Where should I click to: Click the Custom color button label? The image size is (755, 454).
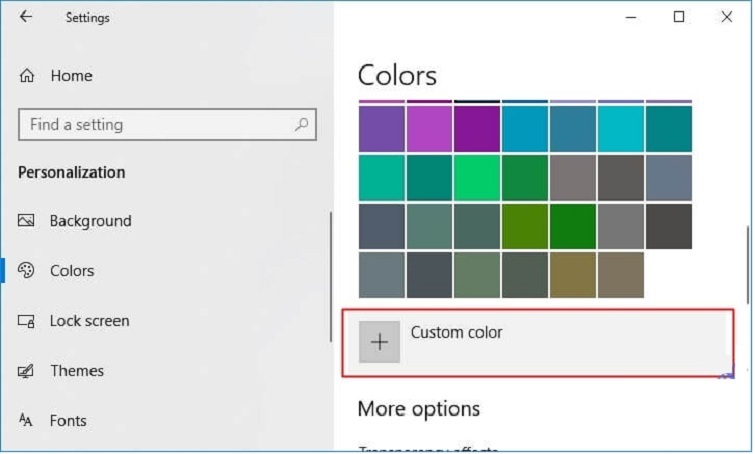[x=456, y=332]
